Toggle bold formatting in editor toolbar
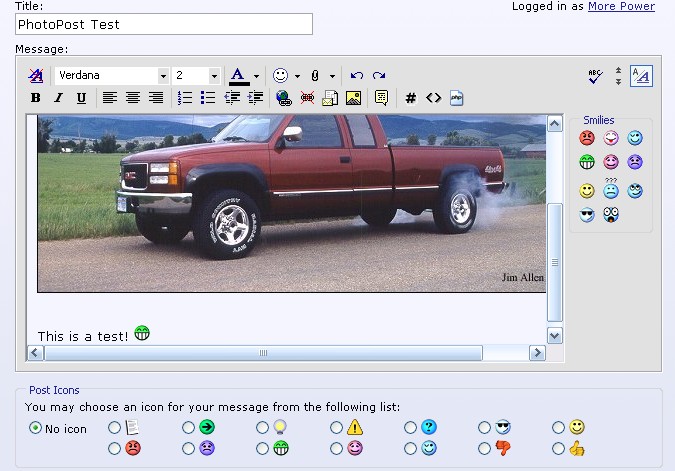Viewport: 675px width, 471px height. pyautogui.click(x=36, y=98)
